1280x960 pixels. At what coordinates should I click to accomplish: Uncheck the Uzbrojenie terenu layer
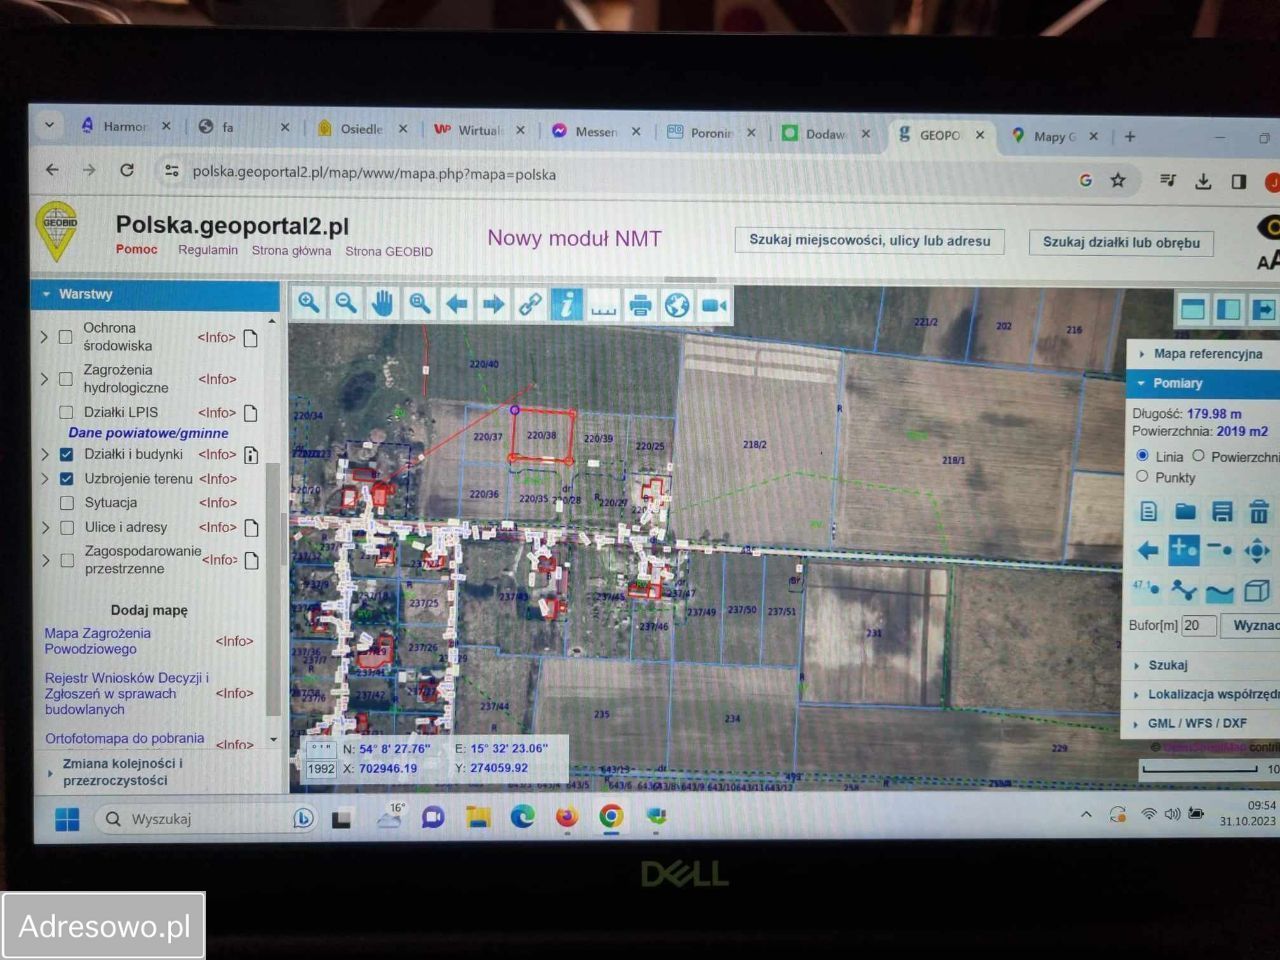(x=66, y=479)
